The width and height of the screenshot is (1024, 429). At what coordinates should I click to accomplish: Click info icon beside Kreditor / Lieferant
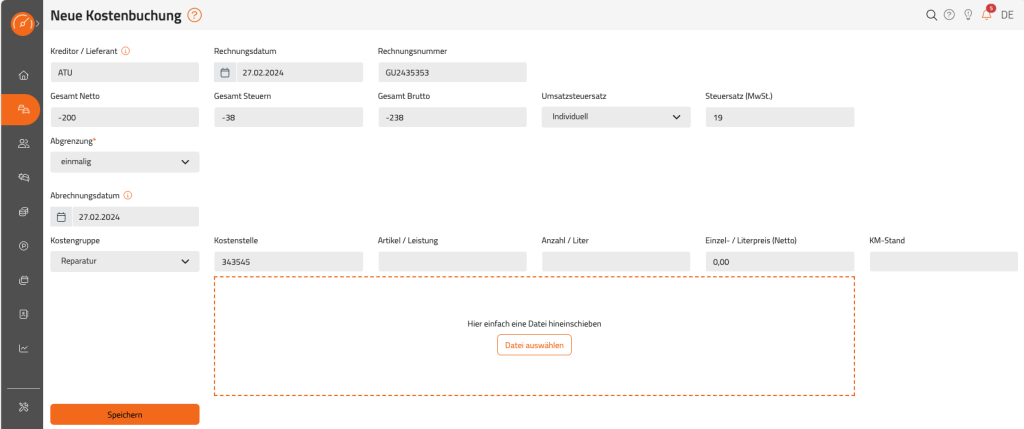click(x=125, y=50)
